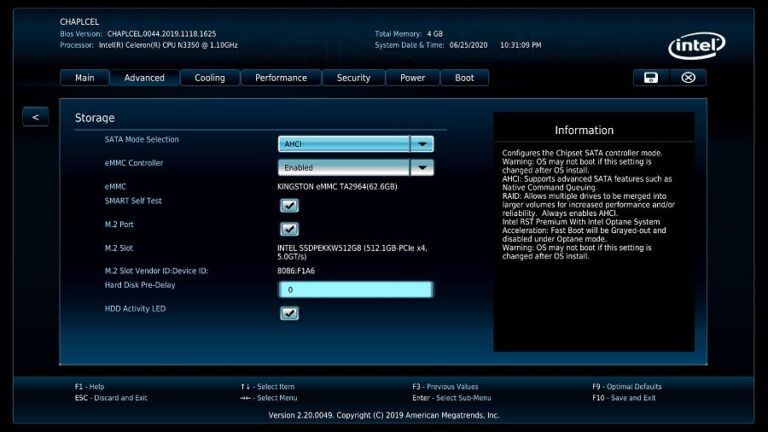Open the Performance tab
Image resolution: width=768 pixels, height=432 pixels.
pos(281,78)
